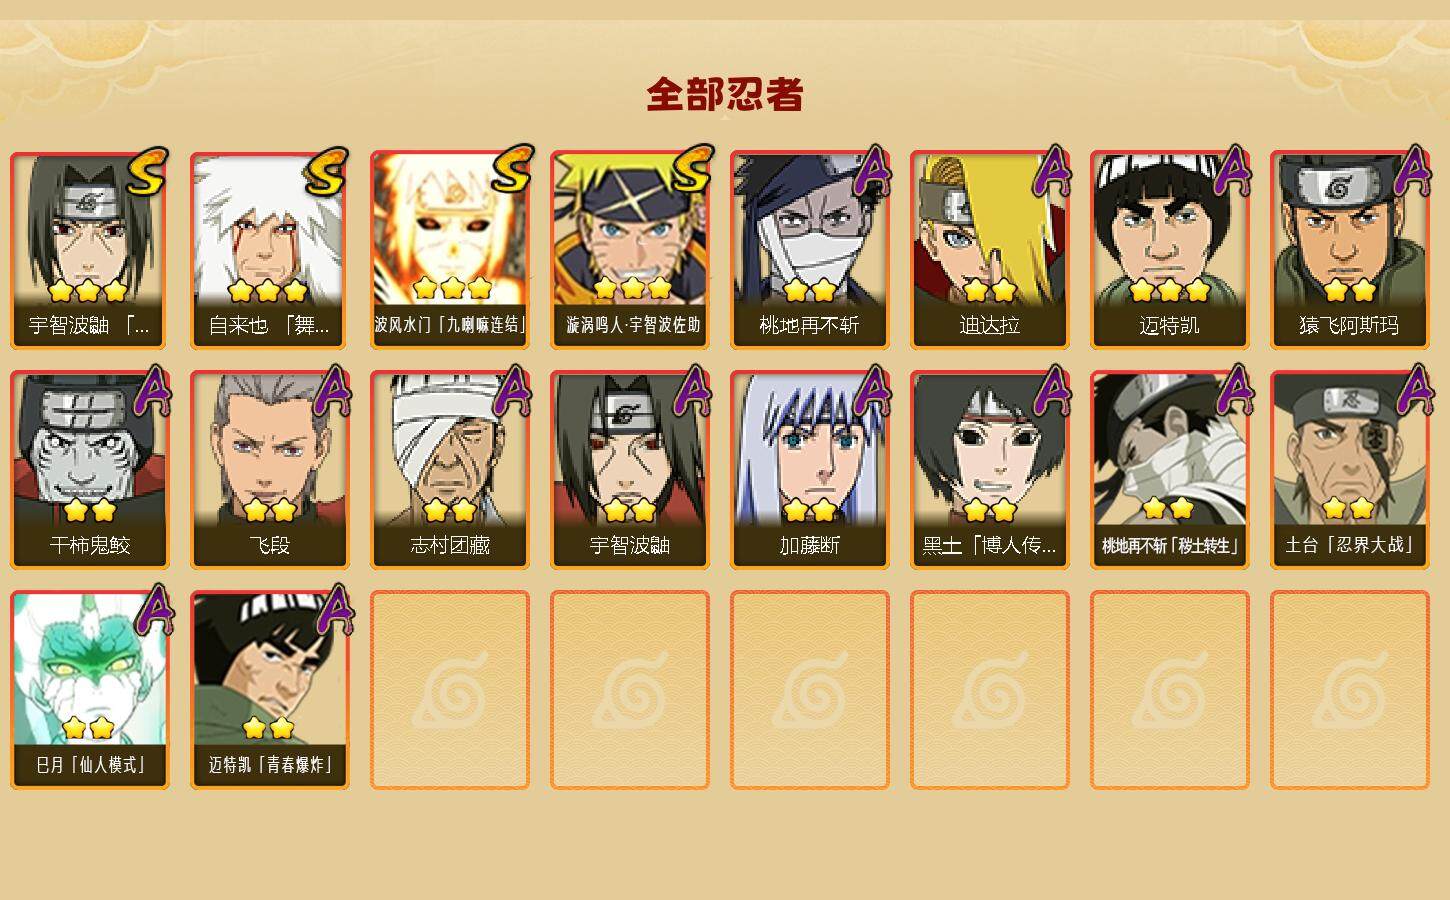The image size is (1450, 900).
Task: Choose the 黑土「博人传」ninja card
Action: pyautogui.click(x=990, y=470)
